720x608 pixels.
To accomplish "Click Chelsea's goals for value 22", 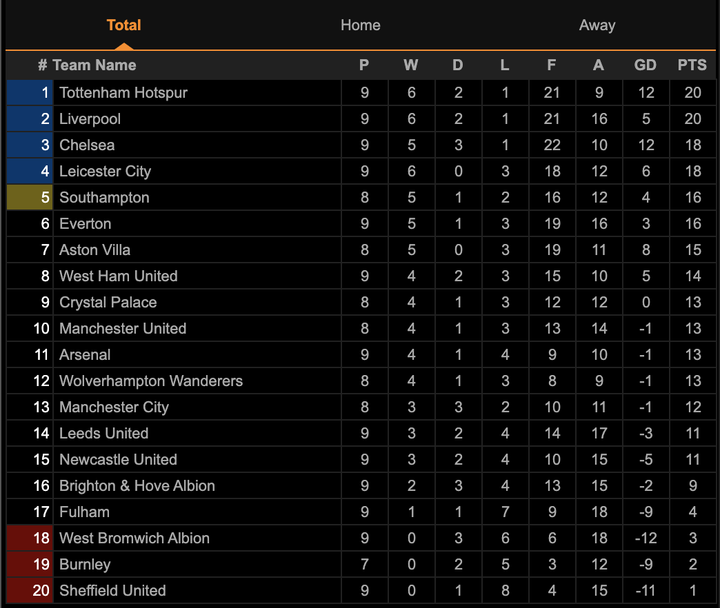I will click(x=551, y=145).
